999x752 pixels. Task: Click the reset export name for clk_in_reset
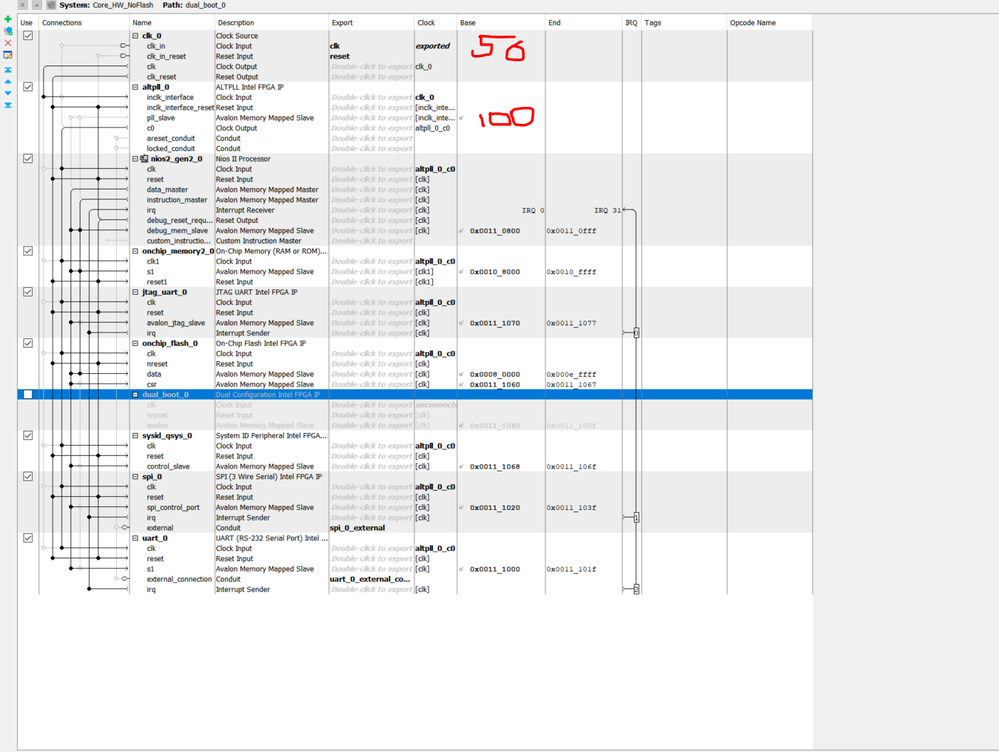point(340,56)
